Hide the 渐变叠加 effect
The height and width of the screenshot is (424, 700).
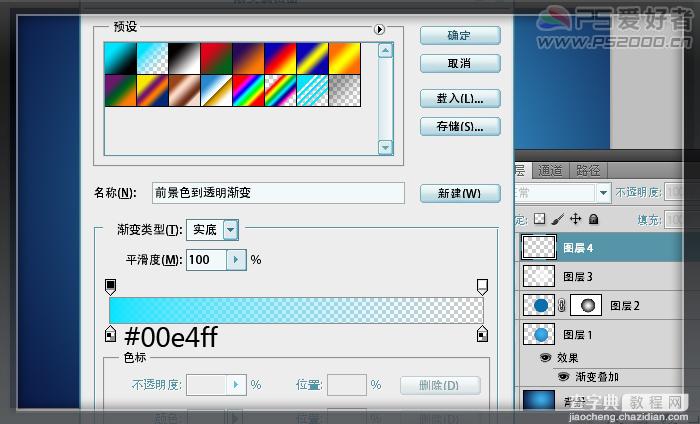point(563,377)
